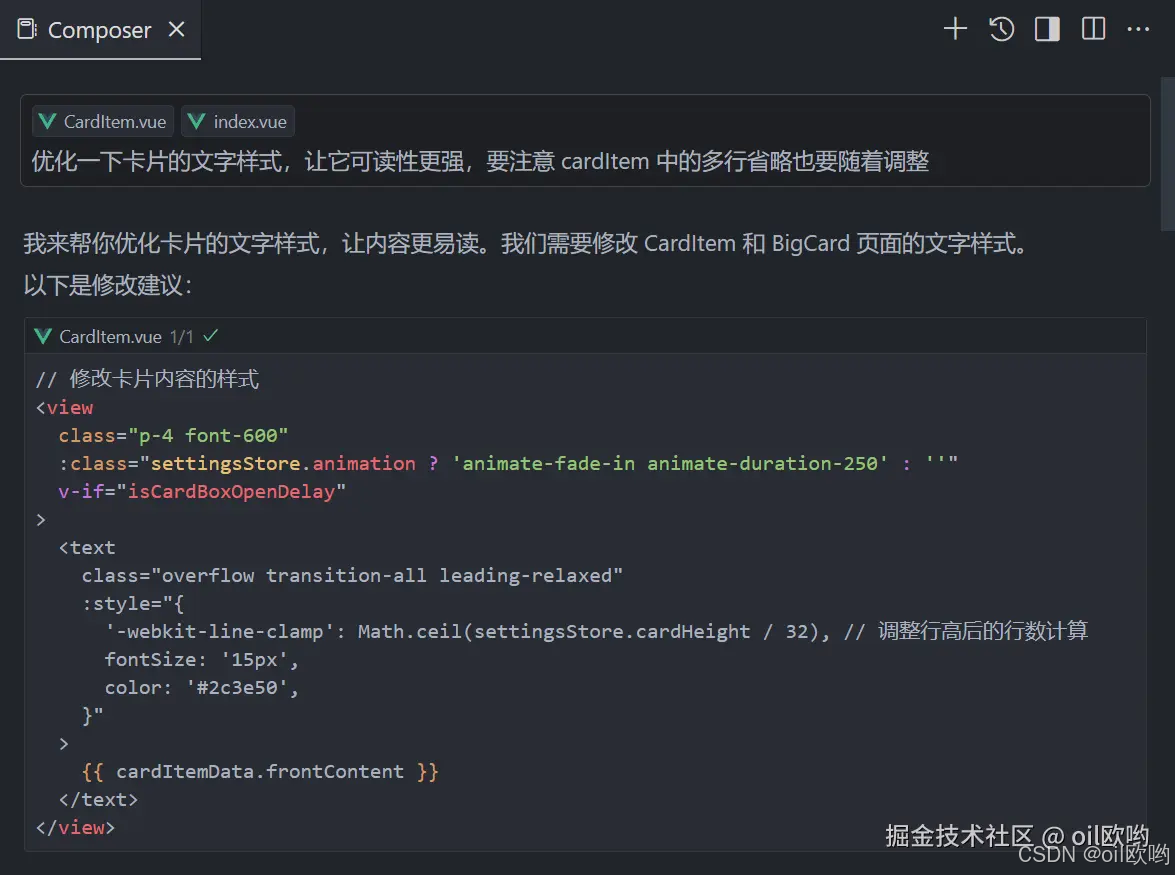The height and width of the screenshot is (875, 1175).
Task: Click the v-if="isCardBoxOpenDelay" line
Action: (x=202, y=491)
